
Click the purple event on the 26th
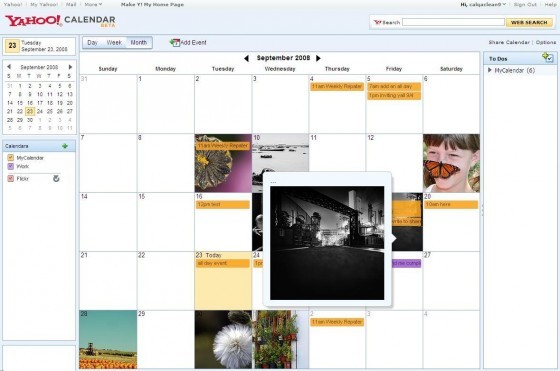(406, 264)
